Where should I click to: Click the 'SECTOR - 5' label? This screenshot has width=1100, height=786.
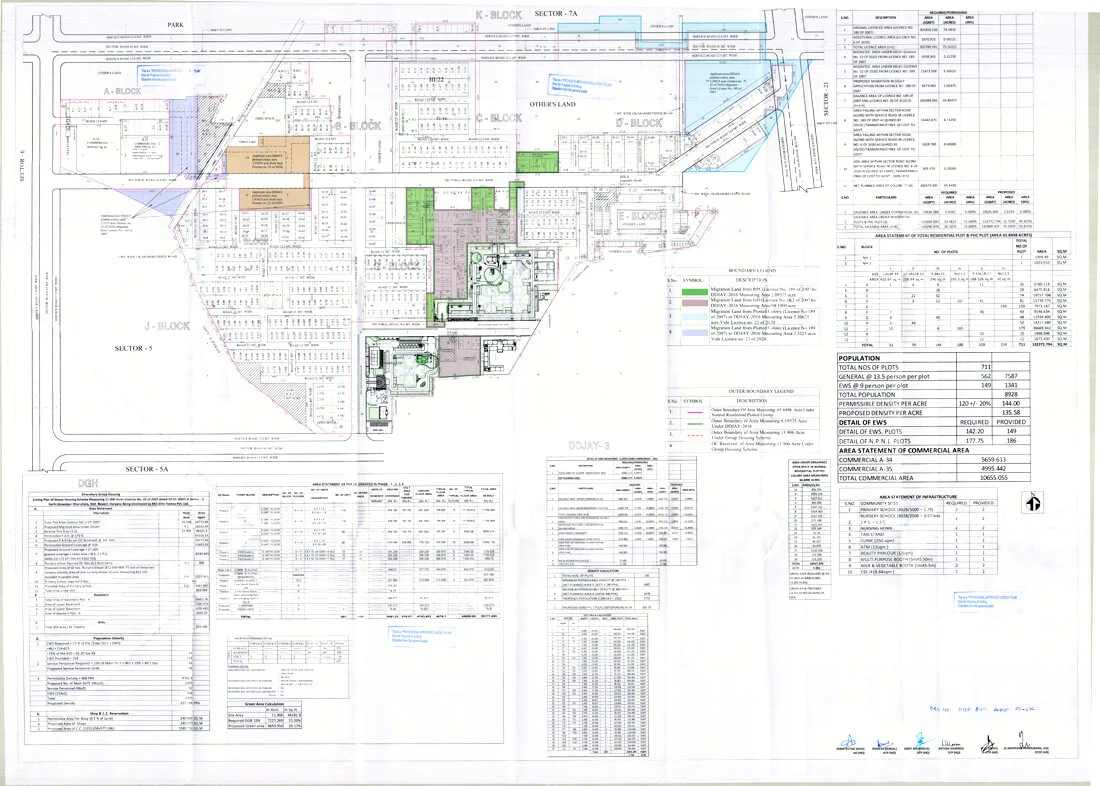coord(134,348)
